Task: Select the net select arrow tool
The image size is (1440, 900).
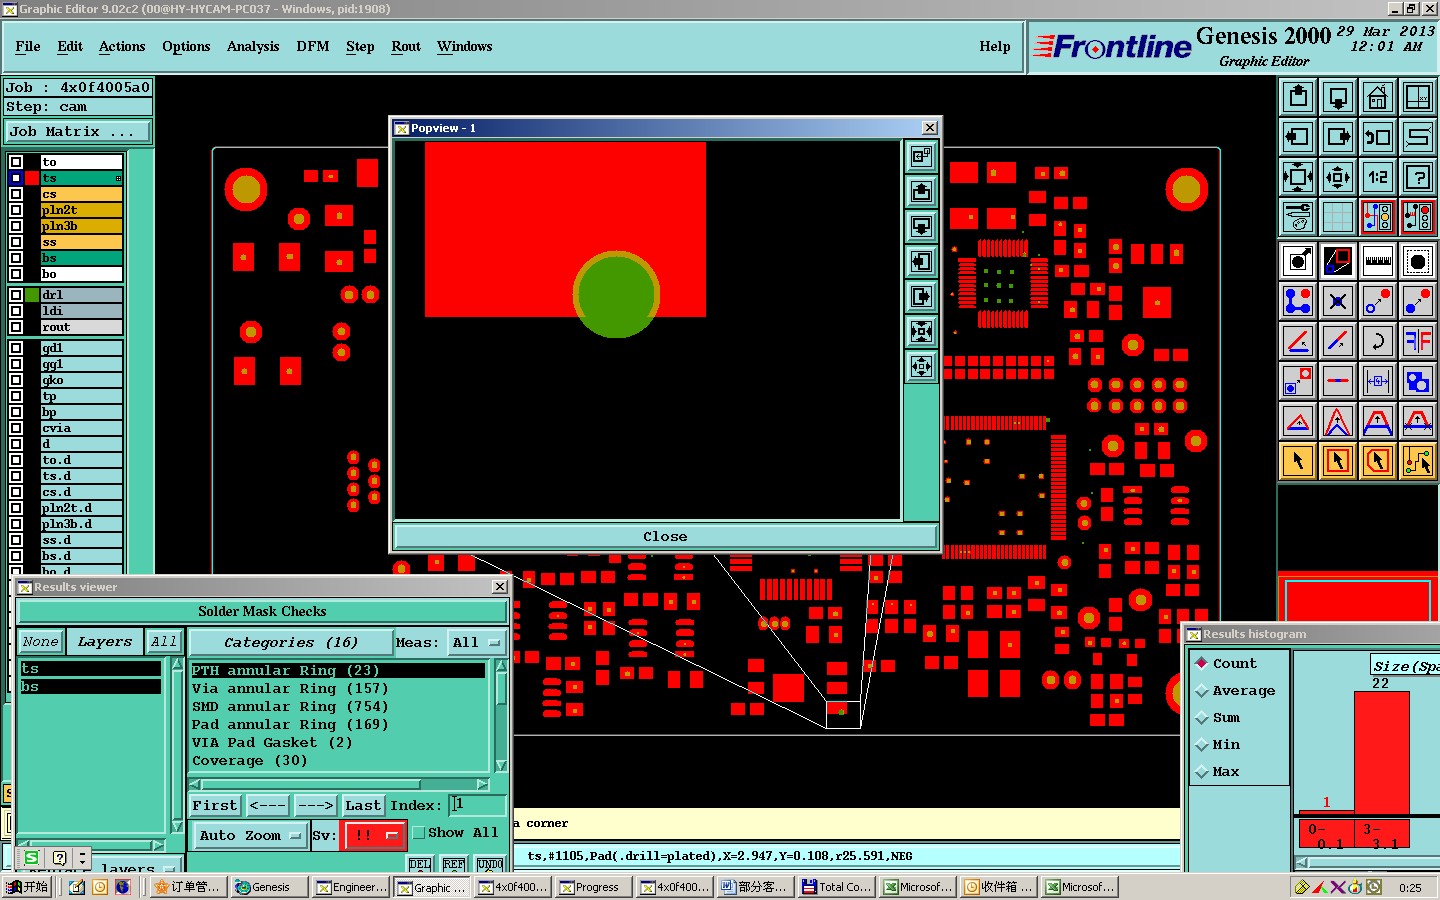Action: (1418, 461)
